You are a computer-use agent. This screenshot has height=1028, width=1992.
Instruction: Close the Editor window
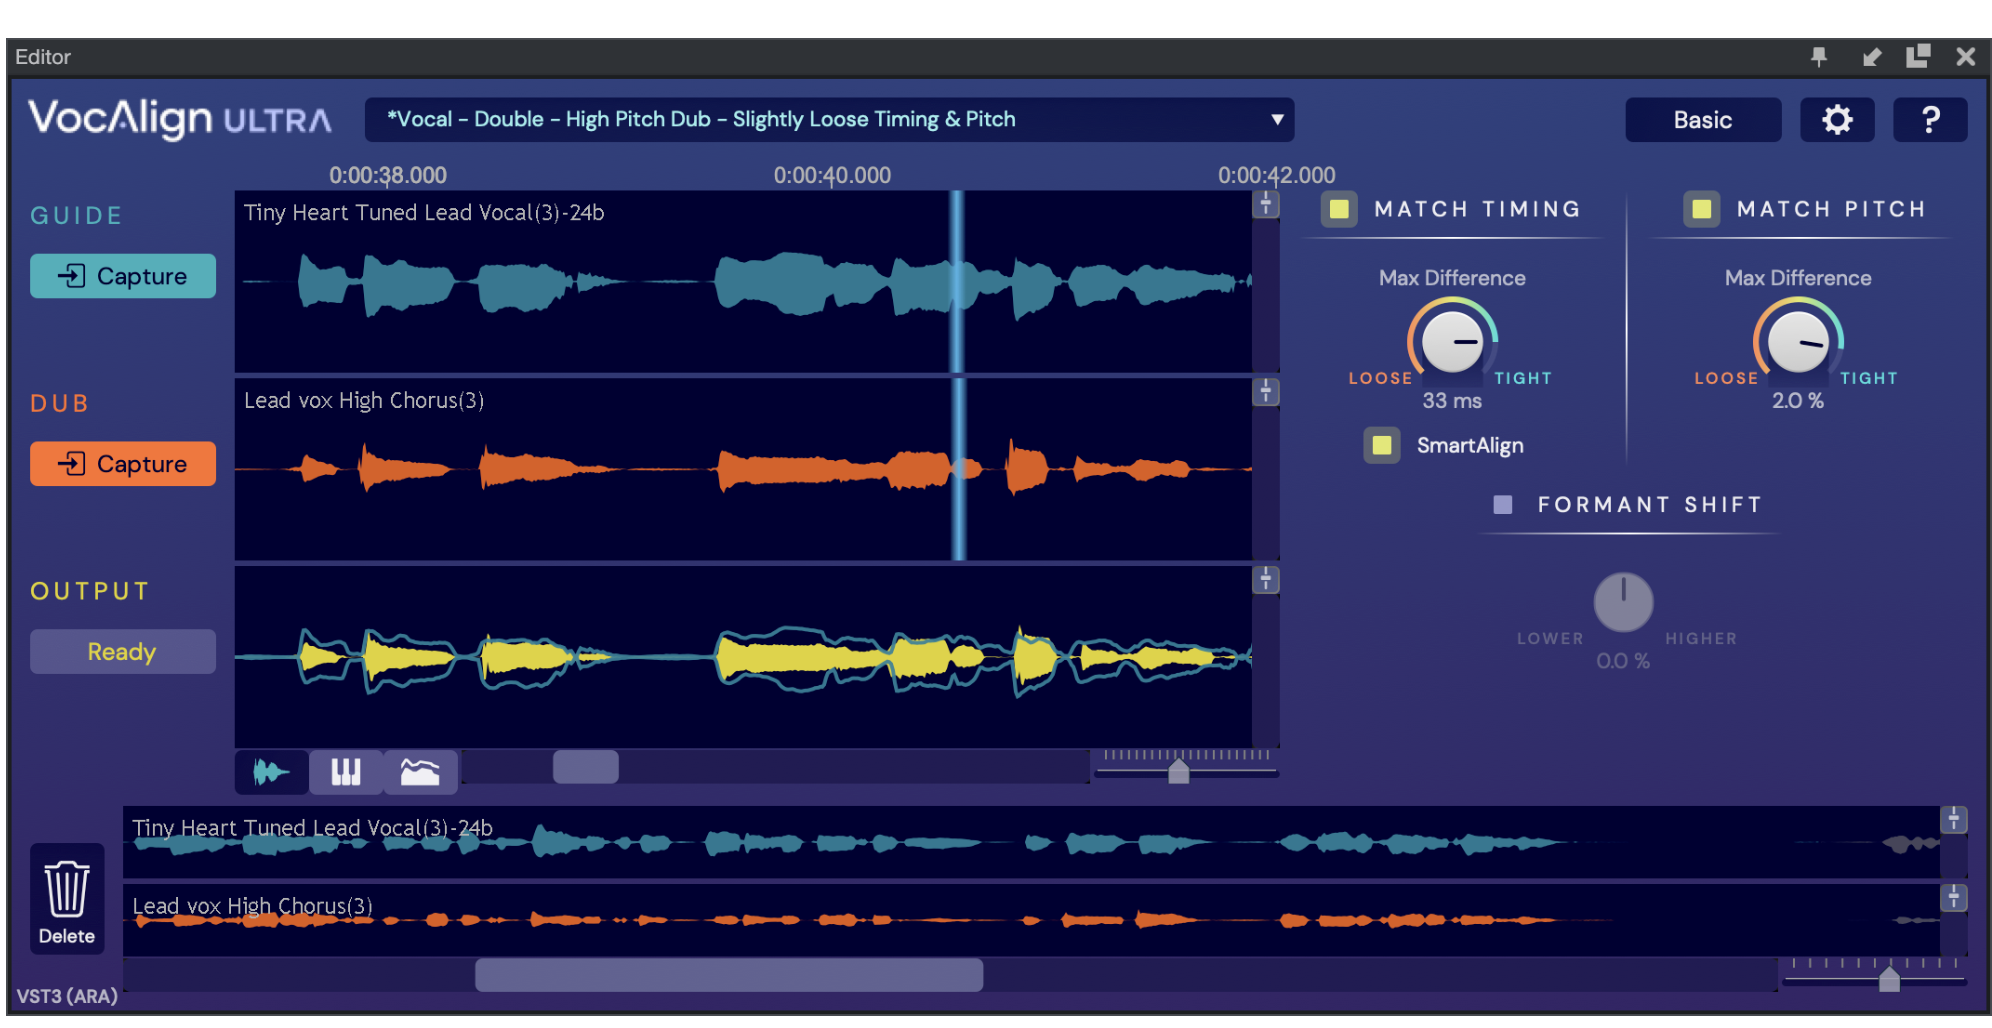pyautogui.click(x=1966, y=57)
